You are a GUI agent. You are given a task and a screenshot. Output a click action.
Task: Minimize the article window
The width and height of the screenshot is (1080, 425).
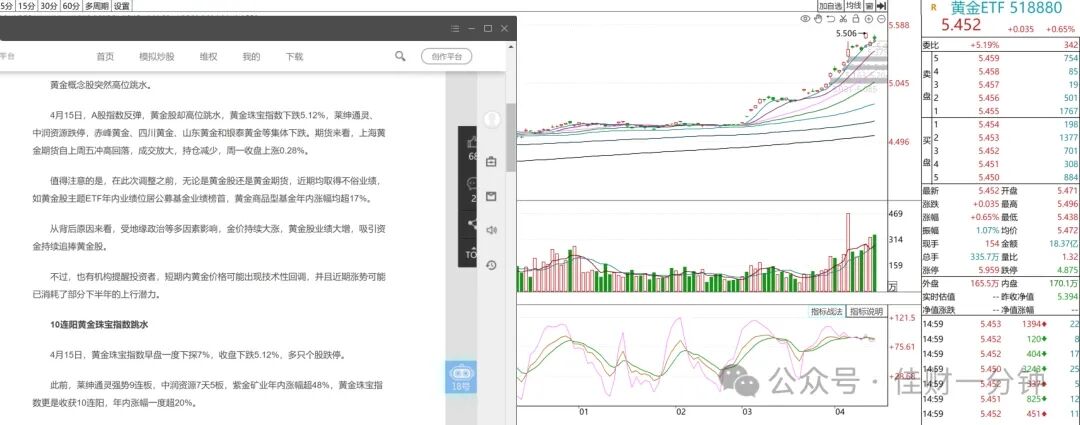(x=472, y=28)
